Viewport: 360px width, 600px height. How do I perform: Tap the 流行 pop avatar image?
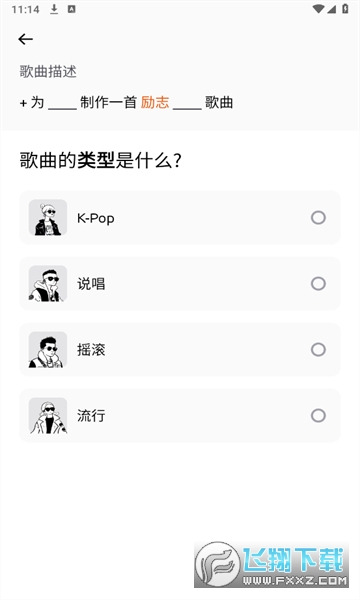point(48,416)
